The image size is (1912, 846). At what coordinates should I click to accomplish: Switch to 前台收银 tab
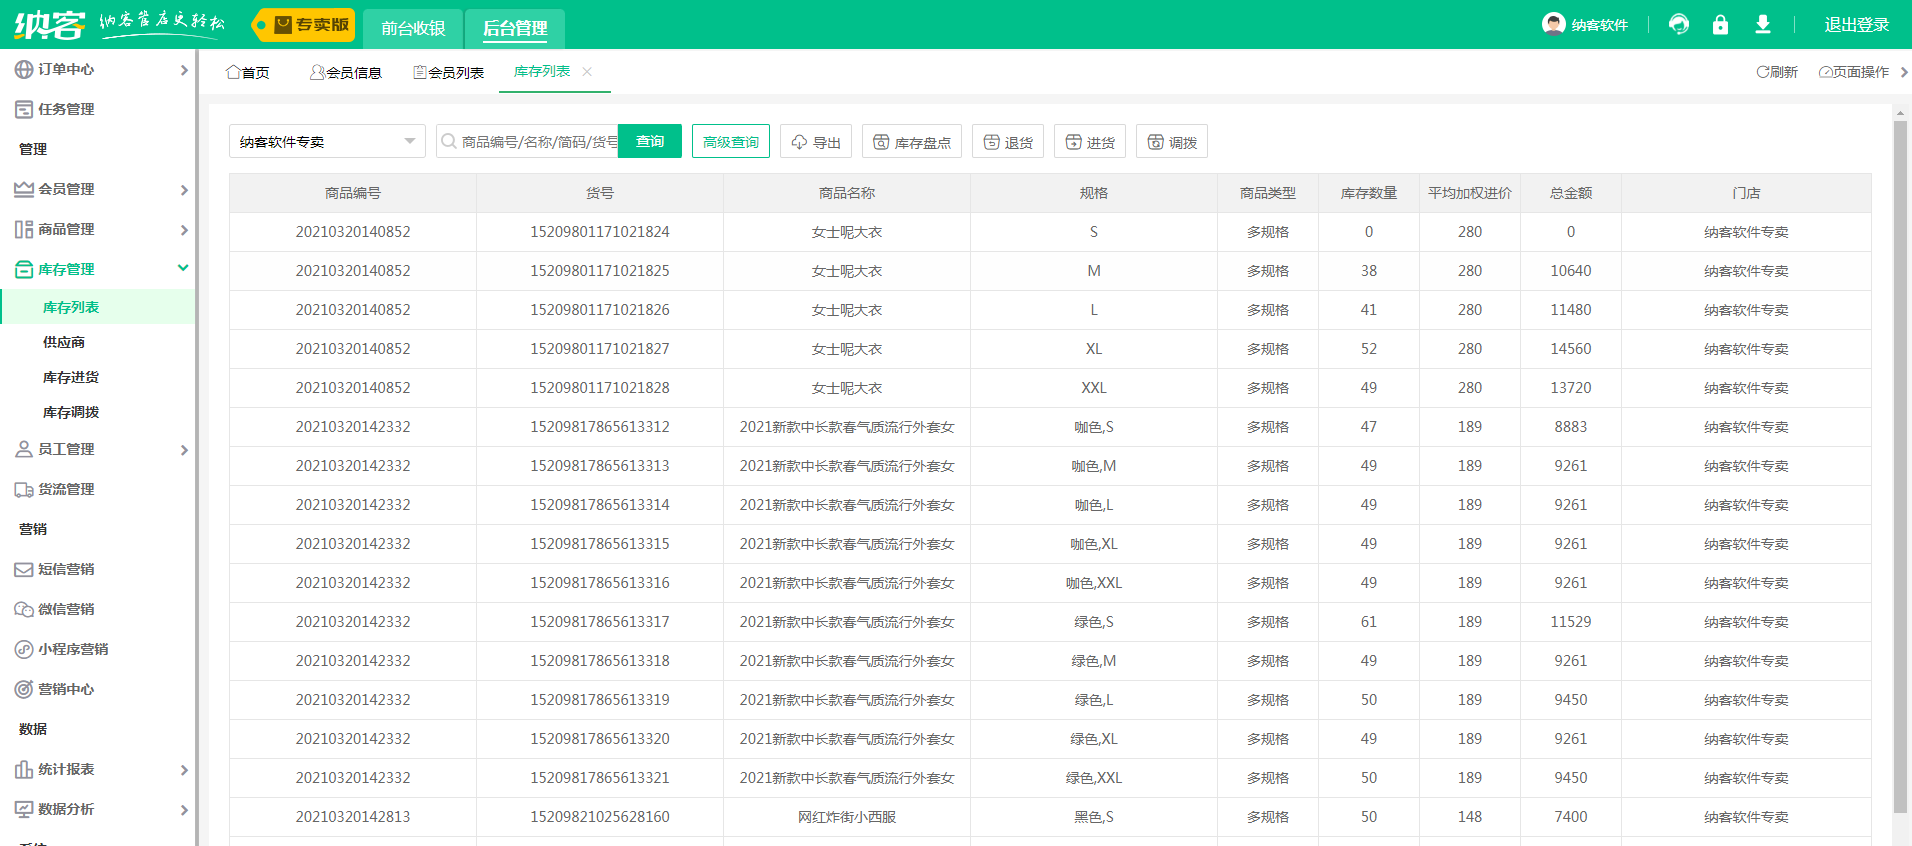(413, 28)
